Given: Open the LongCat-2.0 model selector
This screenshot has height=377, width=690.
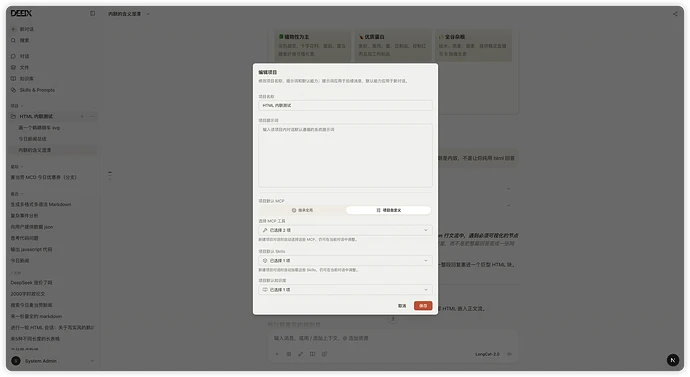Looking at the screenshot, I should (487, 354).
